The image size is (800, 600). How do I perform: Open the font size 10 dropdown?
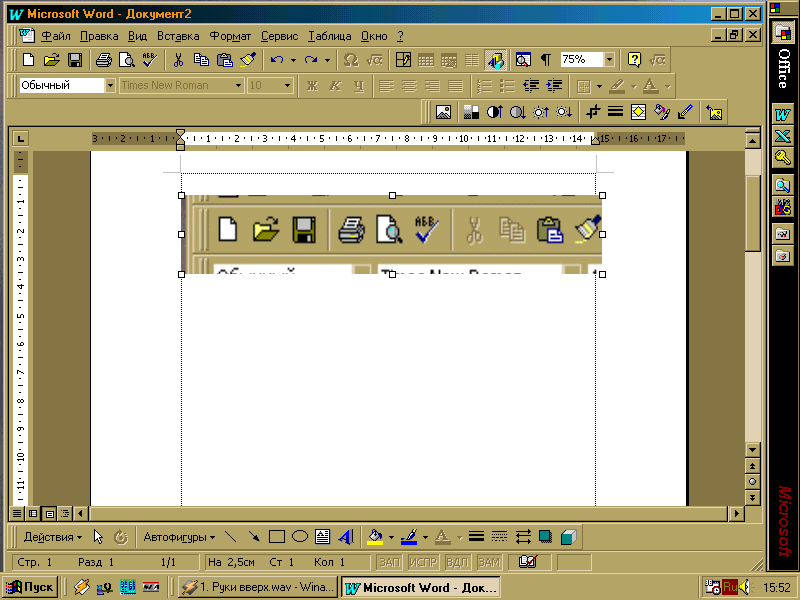pos(288,86)
